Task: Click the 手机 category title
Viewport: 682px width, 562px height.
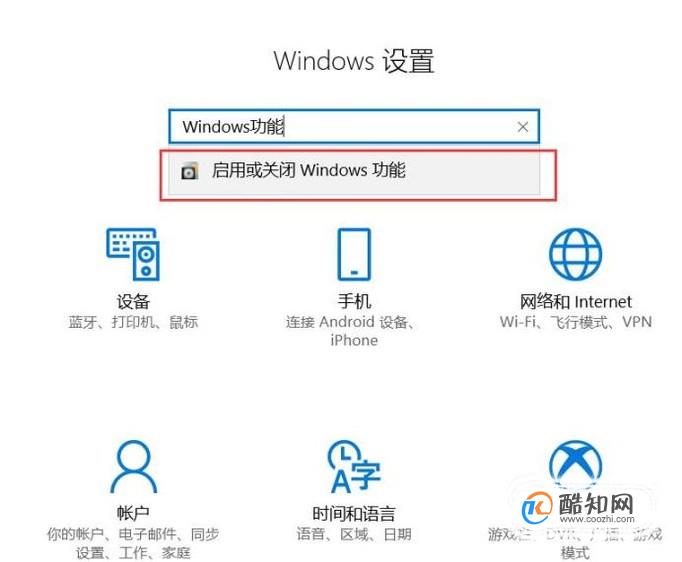Action: (354, 301)
